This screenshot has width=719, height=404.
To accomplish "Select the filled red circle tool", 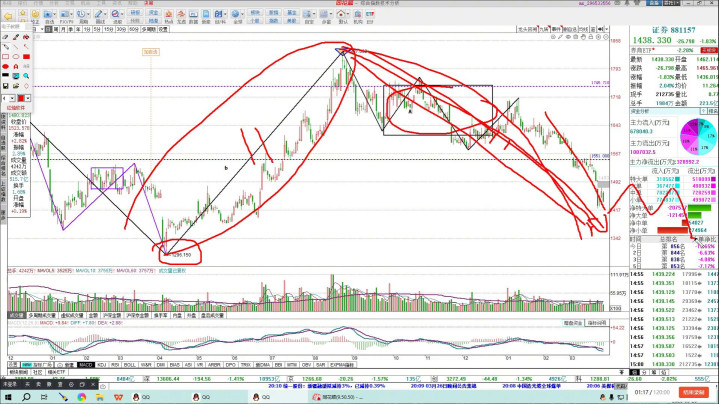I will 5,66.
